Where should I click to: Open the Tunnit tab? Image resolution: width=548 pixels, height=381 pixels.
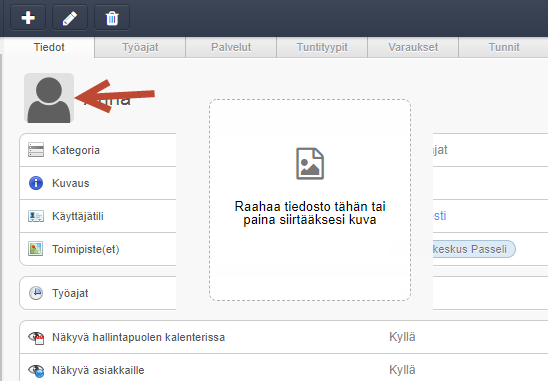(504, 47)
